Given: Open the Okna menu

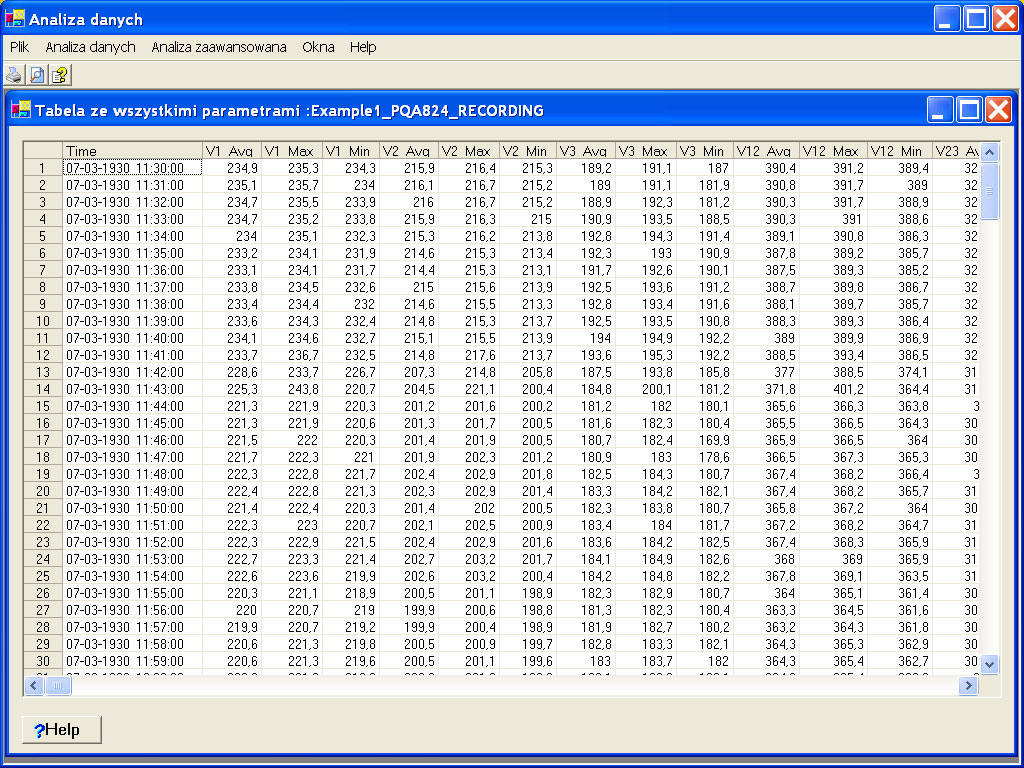Looking at the screenshot, I should [x=318, y=47].
